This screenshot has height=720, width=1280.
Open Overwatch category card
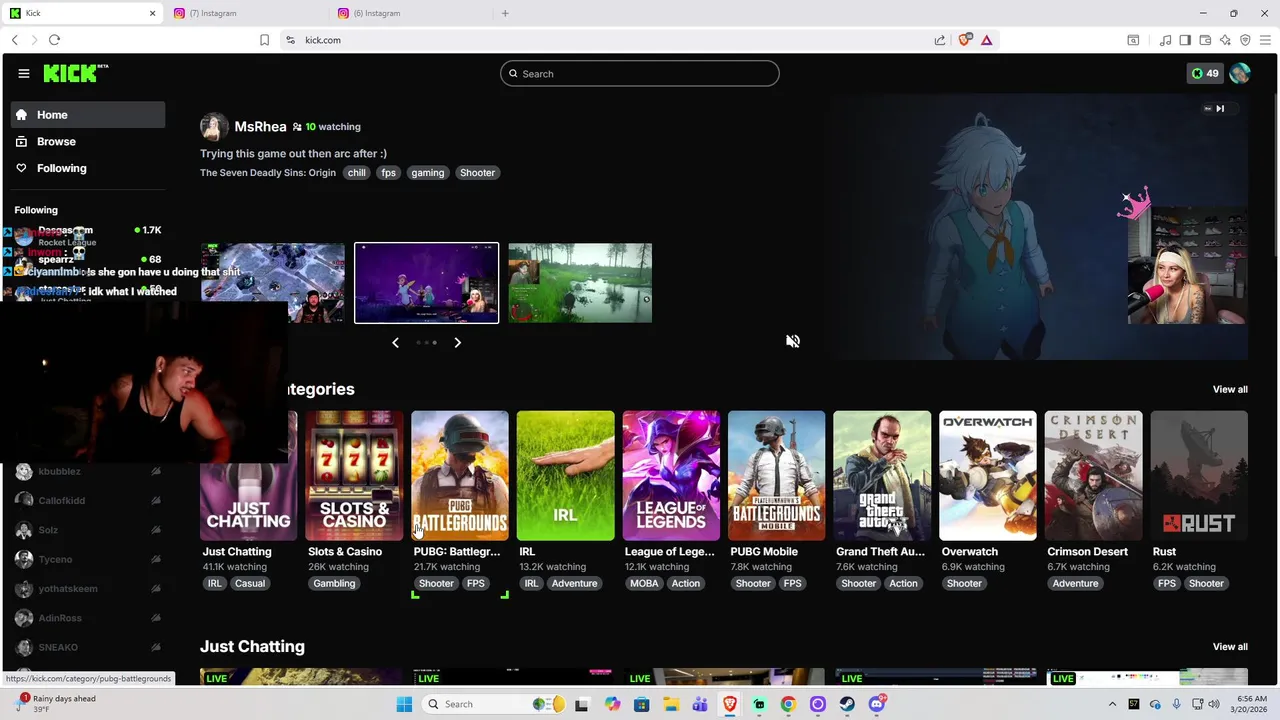988,476
